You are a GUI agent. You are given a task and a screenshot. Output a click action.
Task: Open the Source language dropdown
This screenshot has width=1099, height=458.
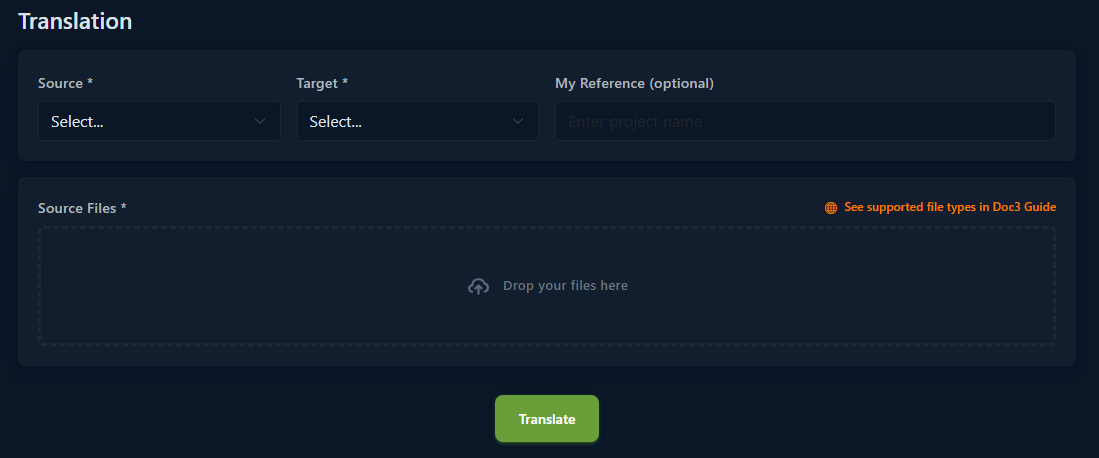click(x=159, y=121)
